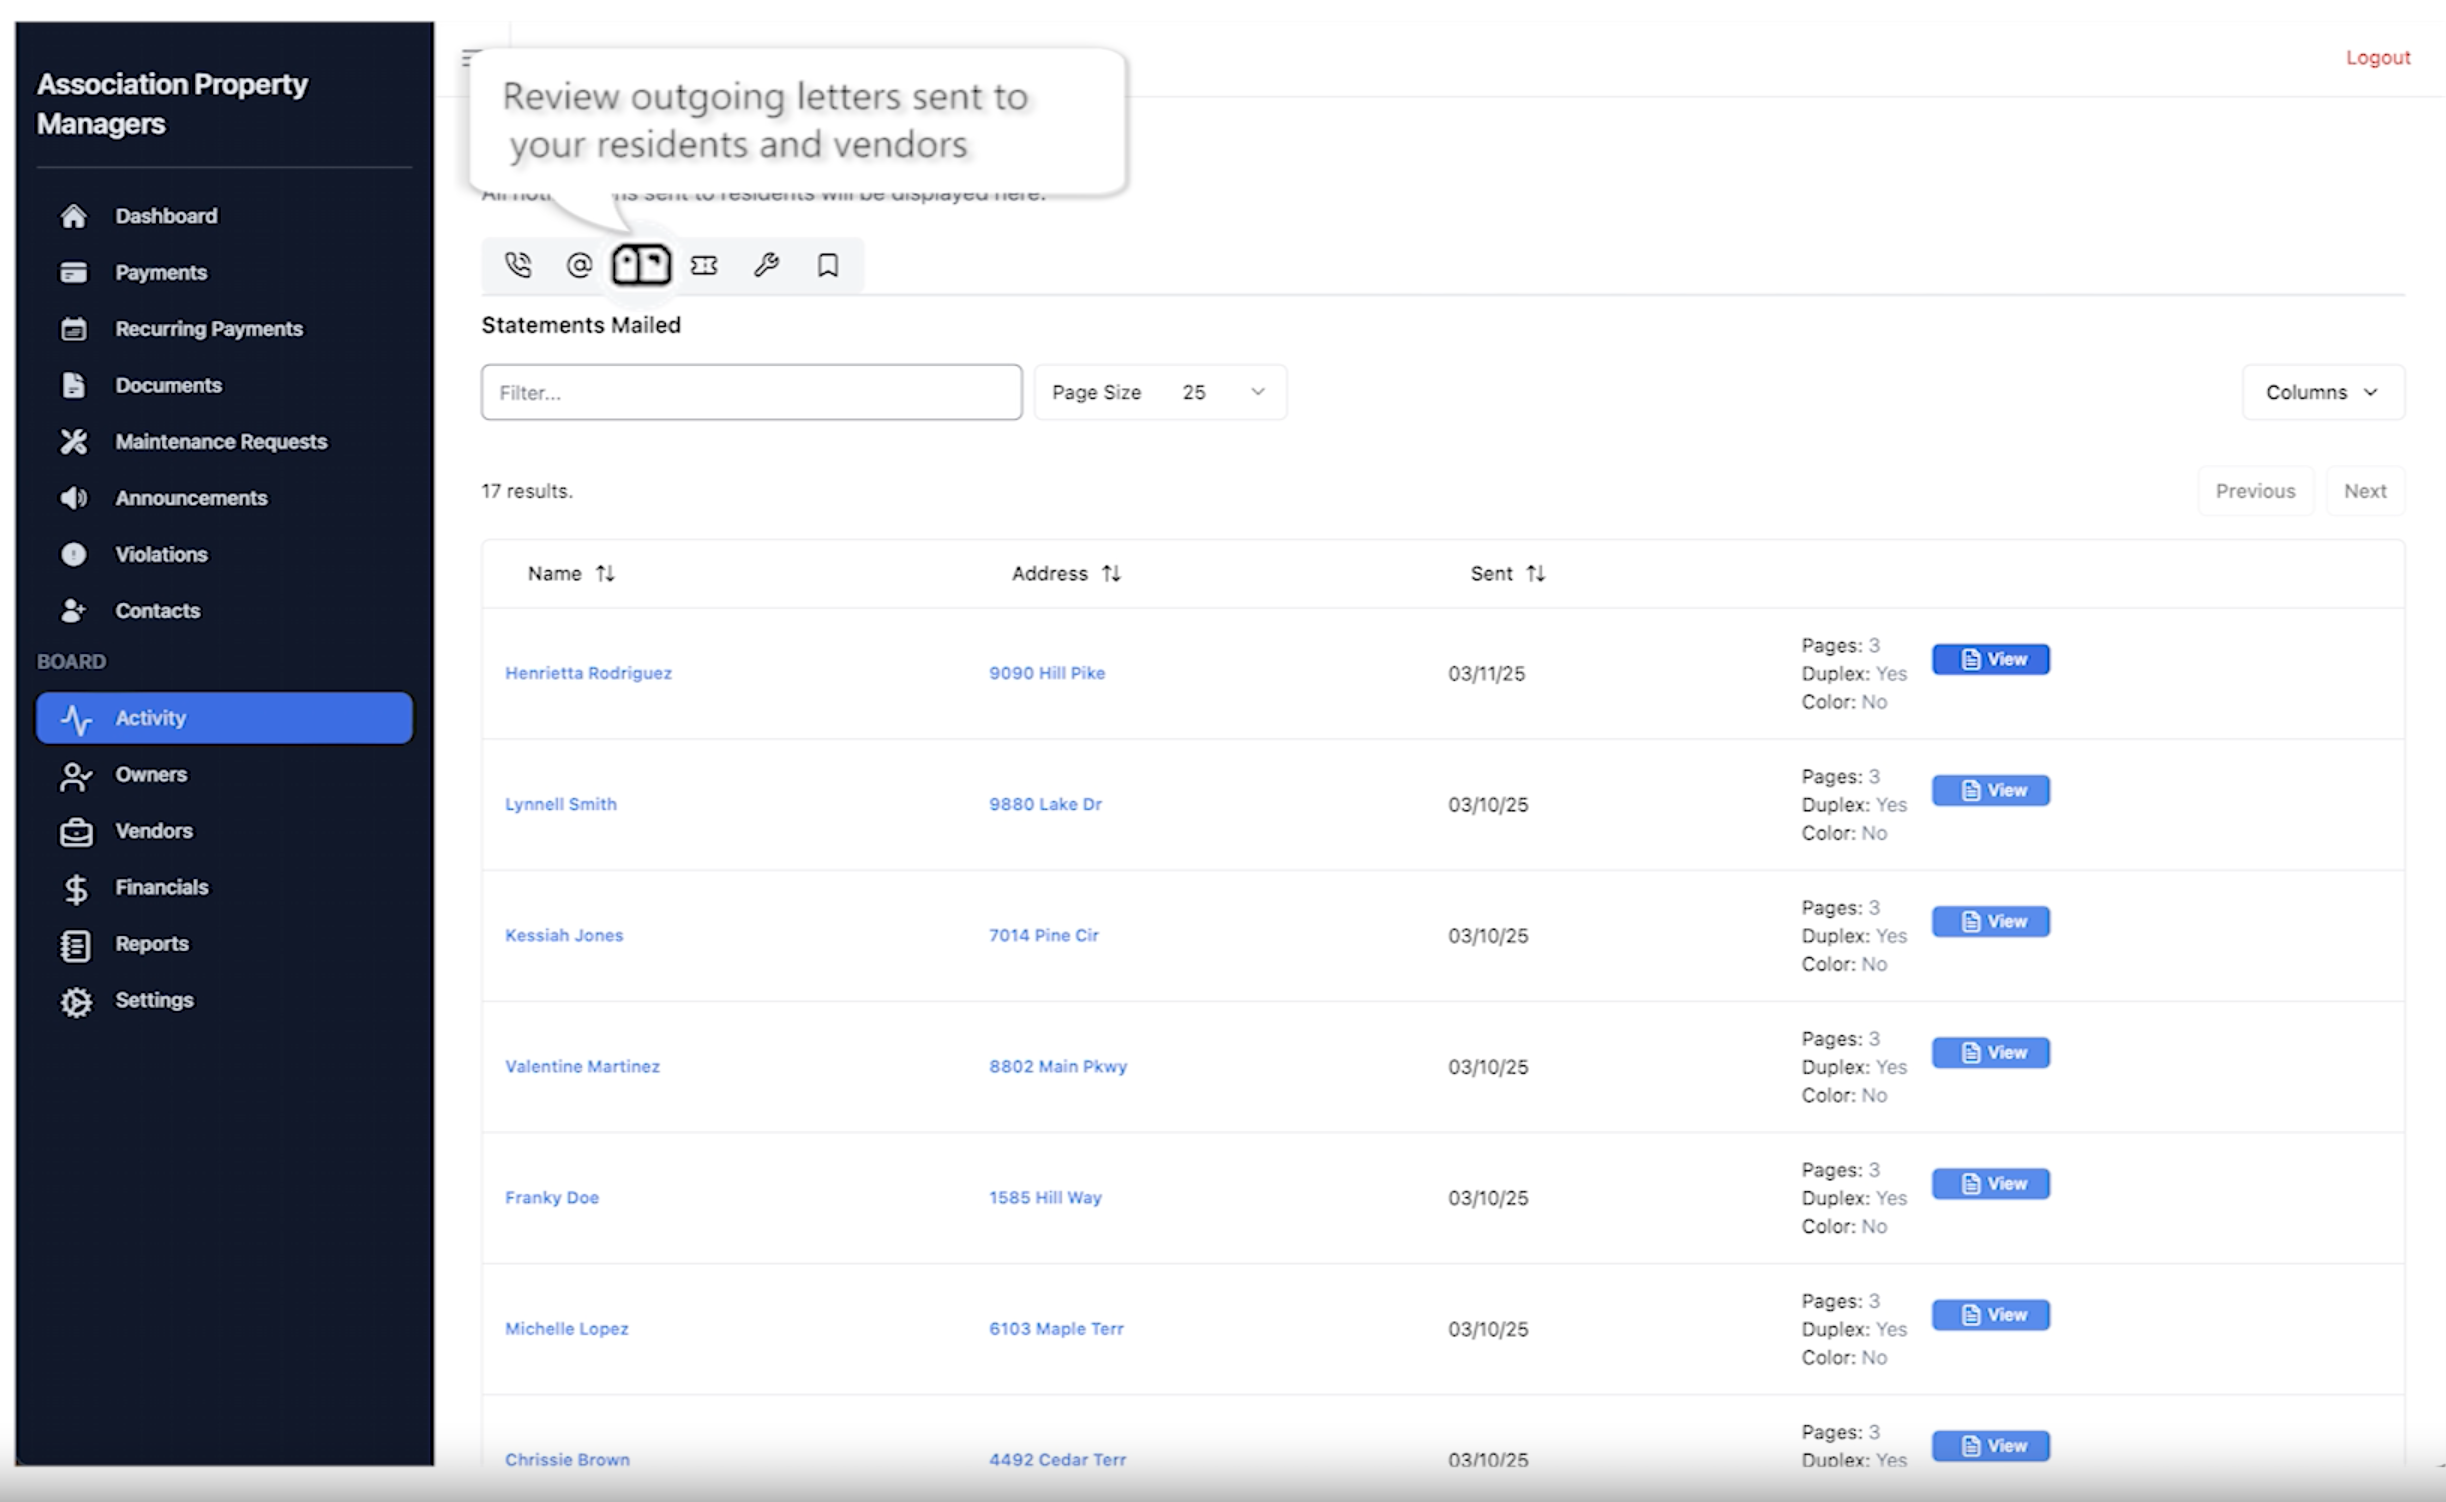
Task: Sort table by Address column
Action: click(1065, 573)
